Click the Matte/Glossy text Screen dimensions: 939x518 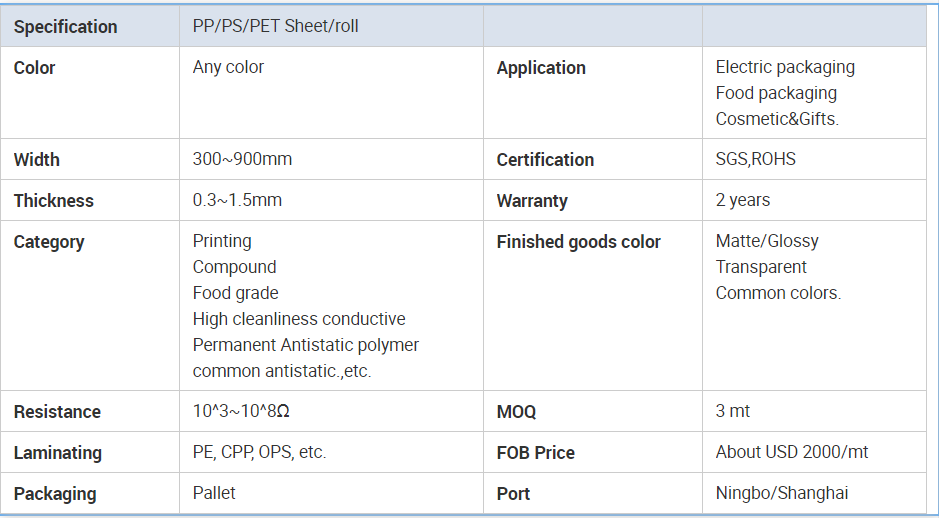click(767, 241)
